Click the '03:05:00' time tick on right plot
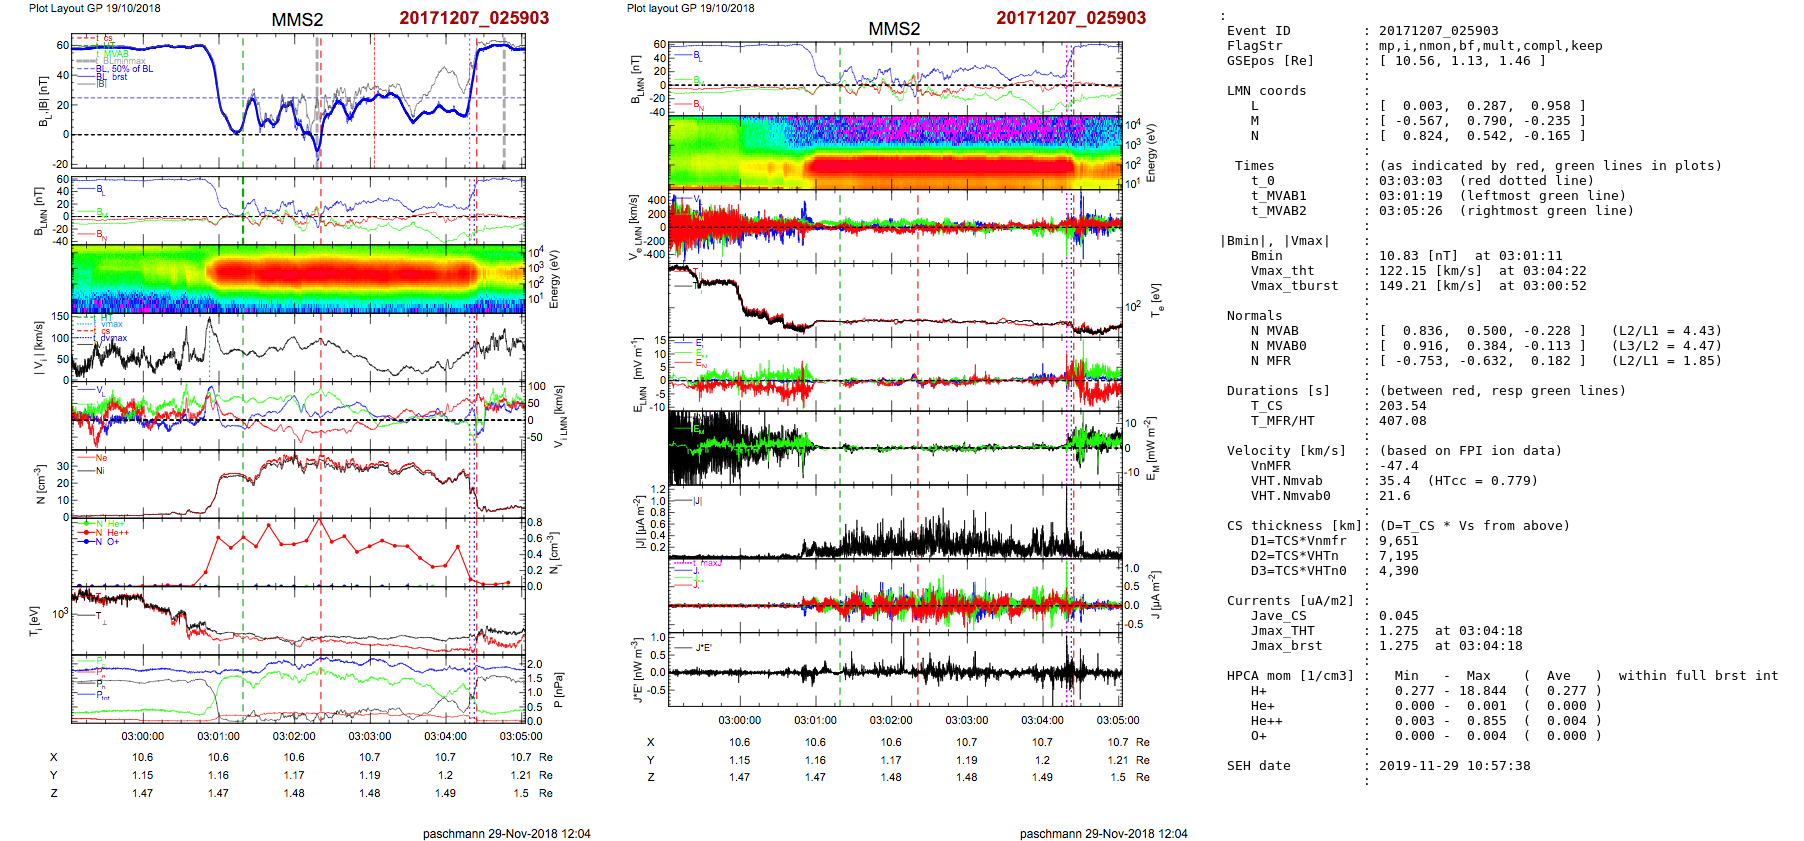 click(x=1118, y=720)
